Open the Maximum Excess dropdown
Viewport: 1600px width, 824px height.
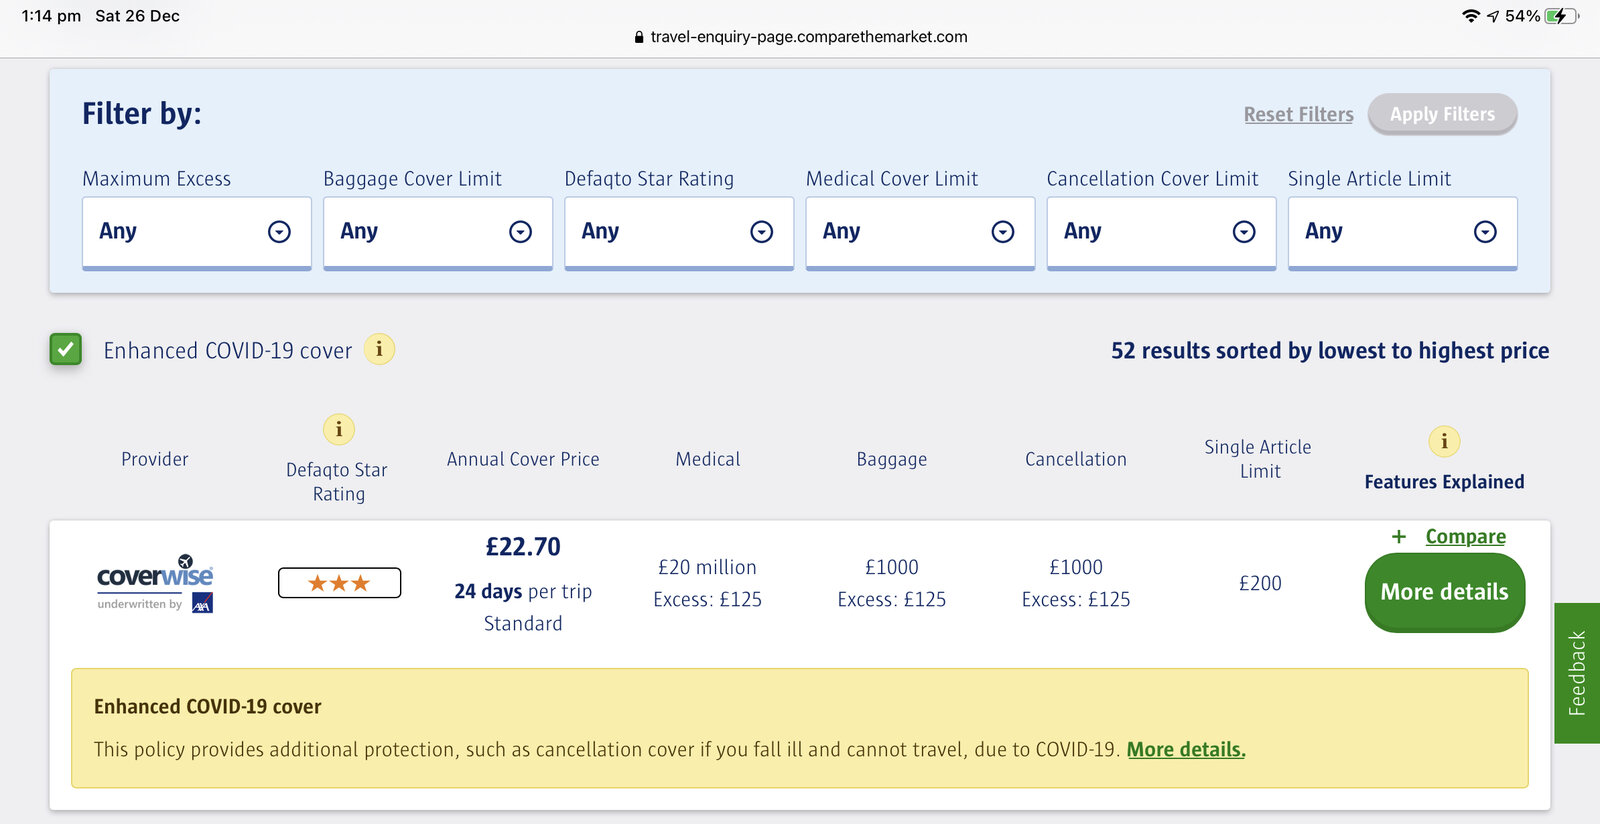coord(196,232)
